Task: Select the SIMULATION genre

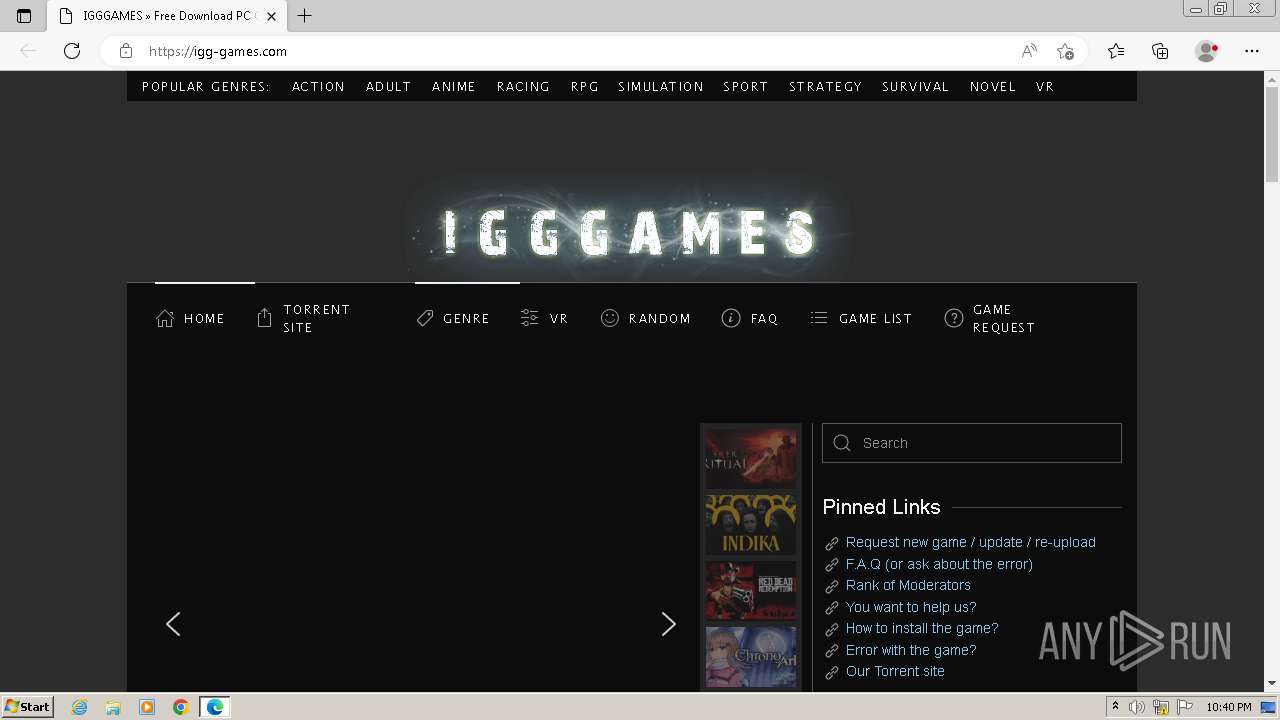Action: point(661,86)
